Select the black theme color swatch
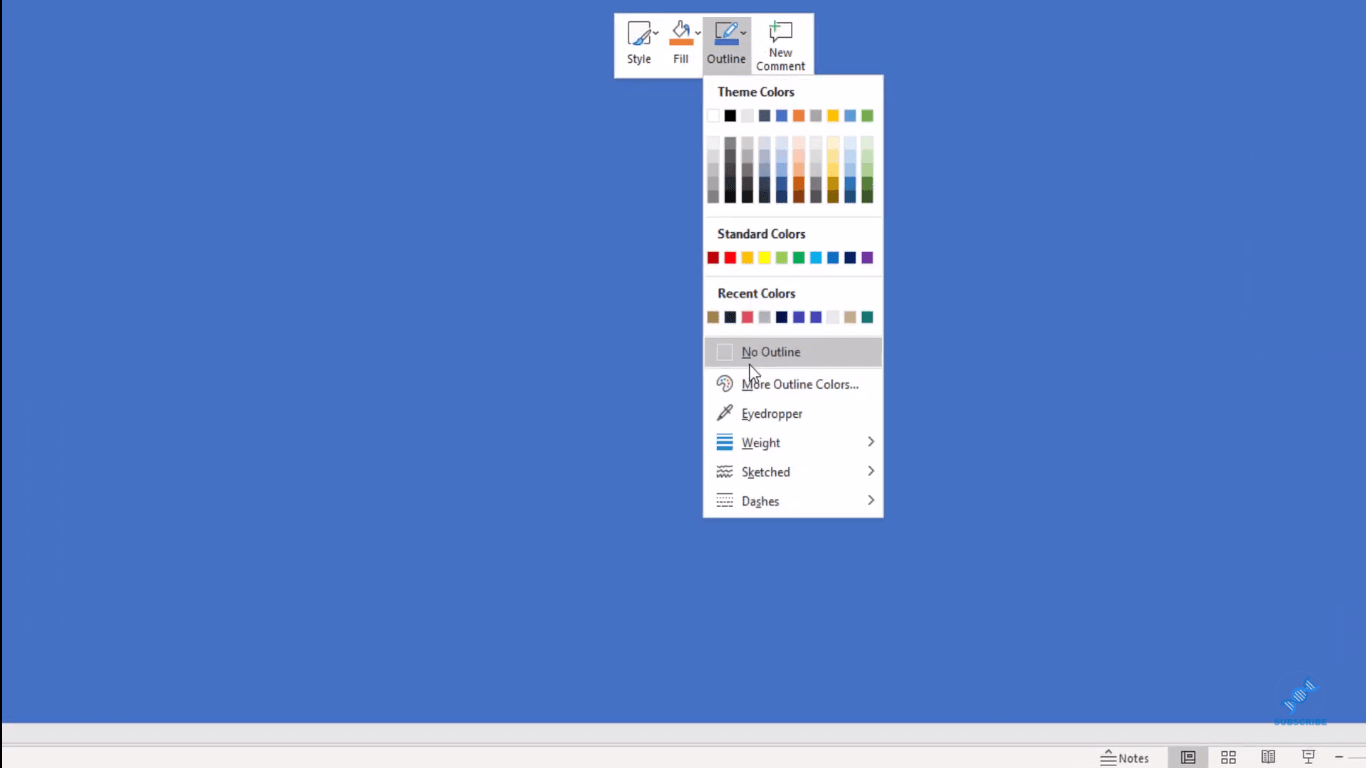The width and height of the screenshot is (1366, 768). 730,116
